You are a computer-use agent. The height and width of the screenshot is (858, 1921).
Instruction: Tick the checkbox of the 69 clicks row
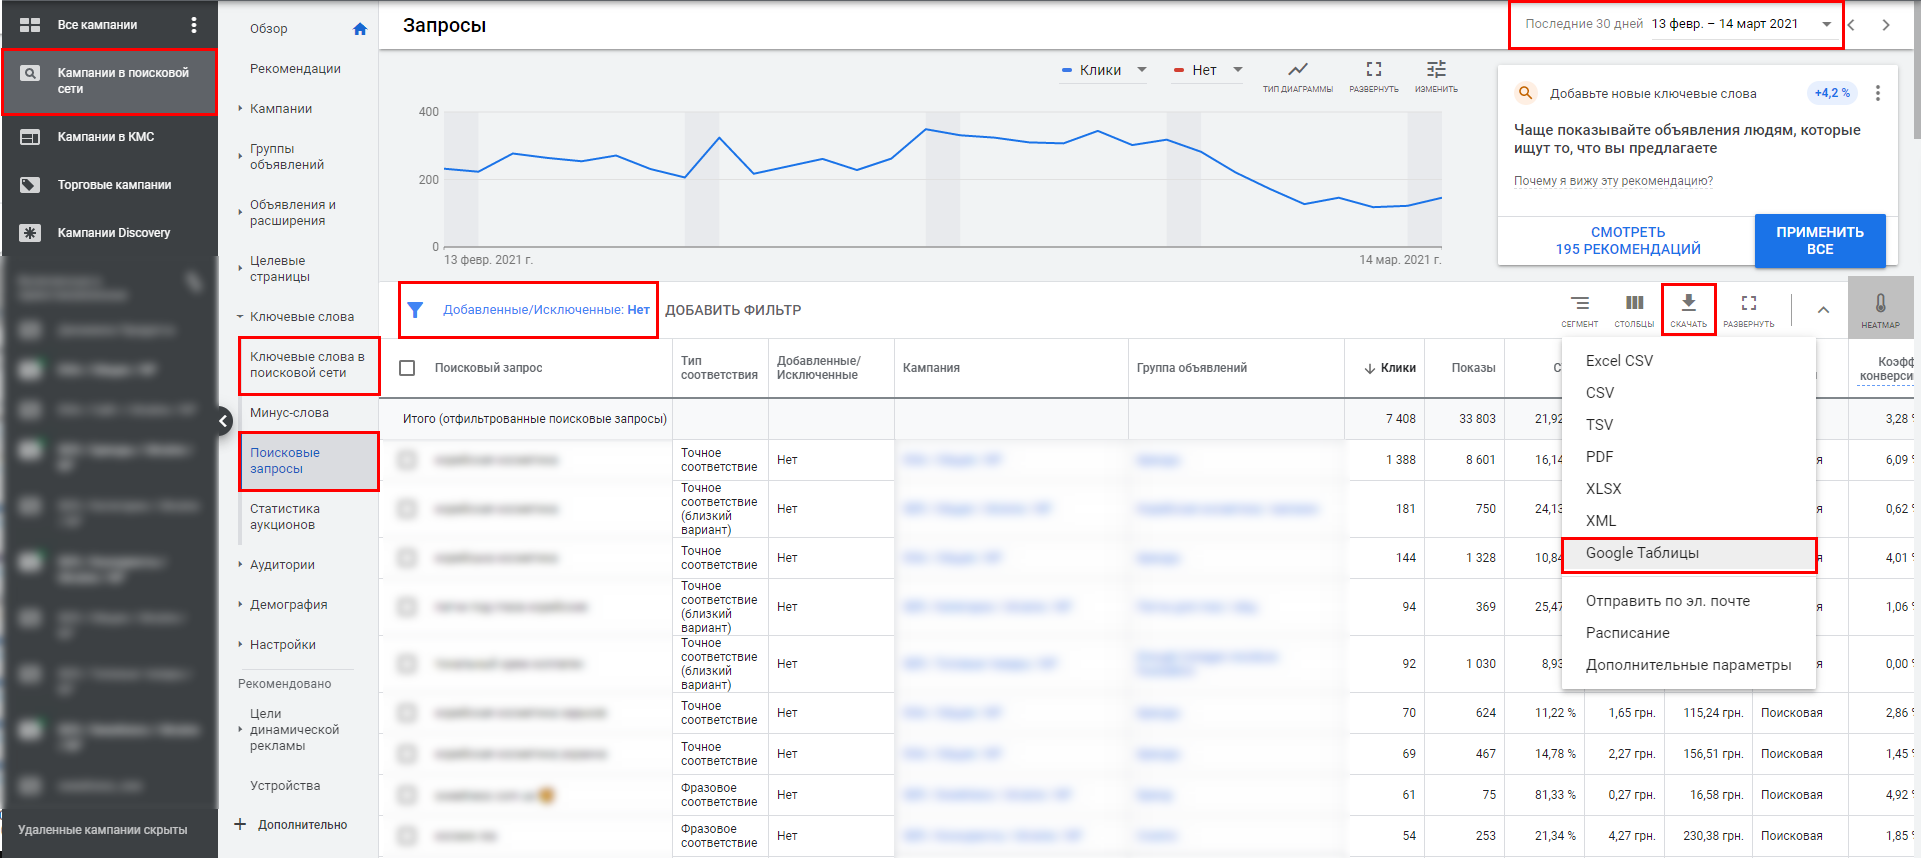pos(407,754)
